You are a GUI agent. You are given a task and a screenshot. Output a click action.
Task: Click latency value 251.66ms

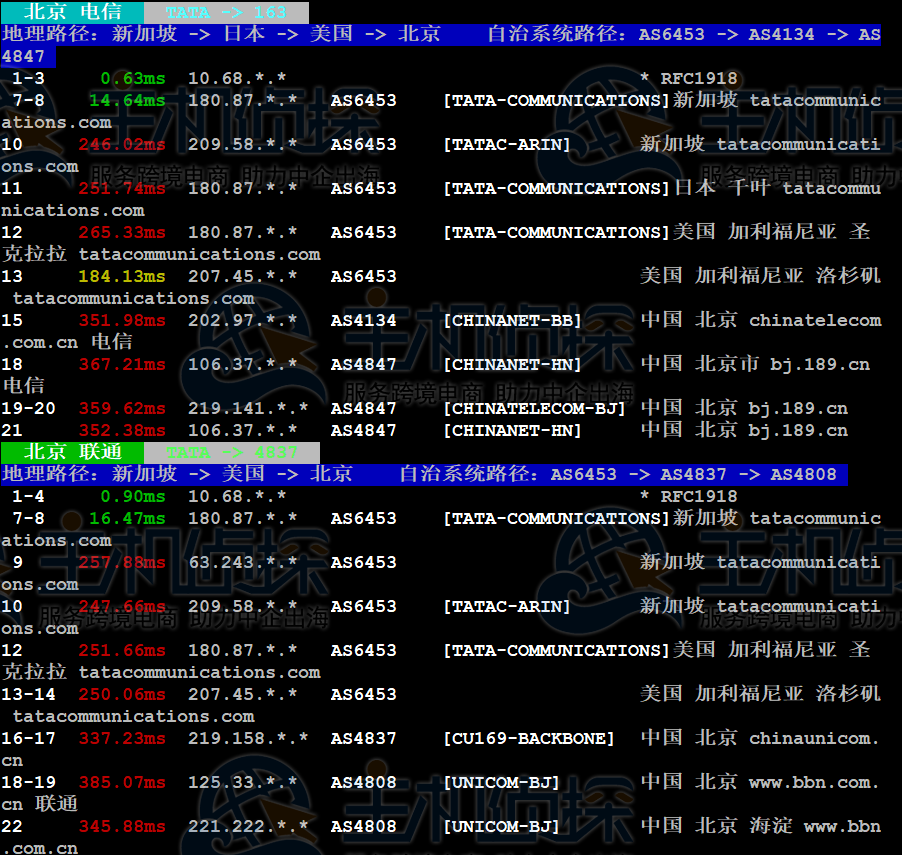[122, 650]
